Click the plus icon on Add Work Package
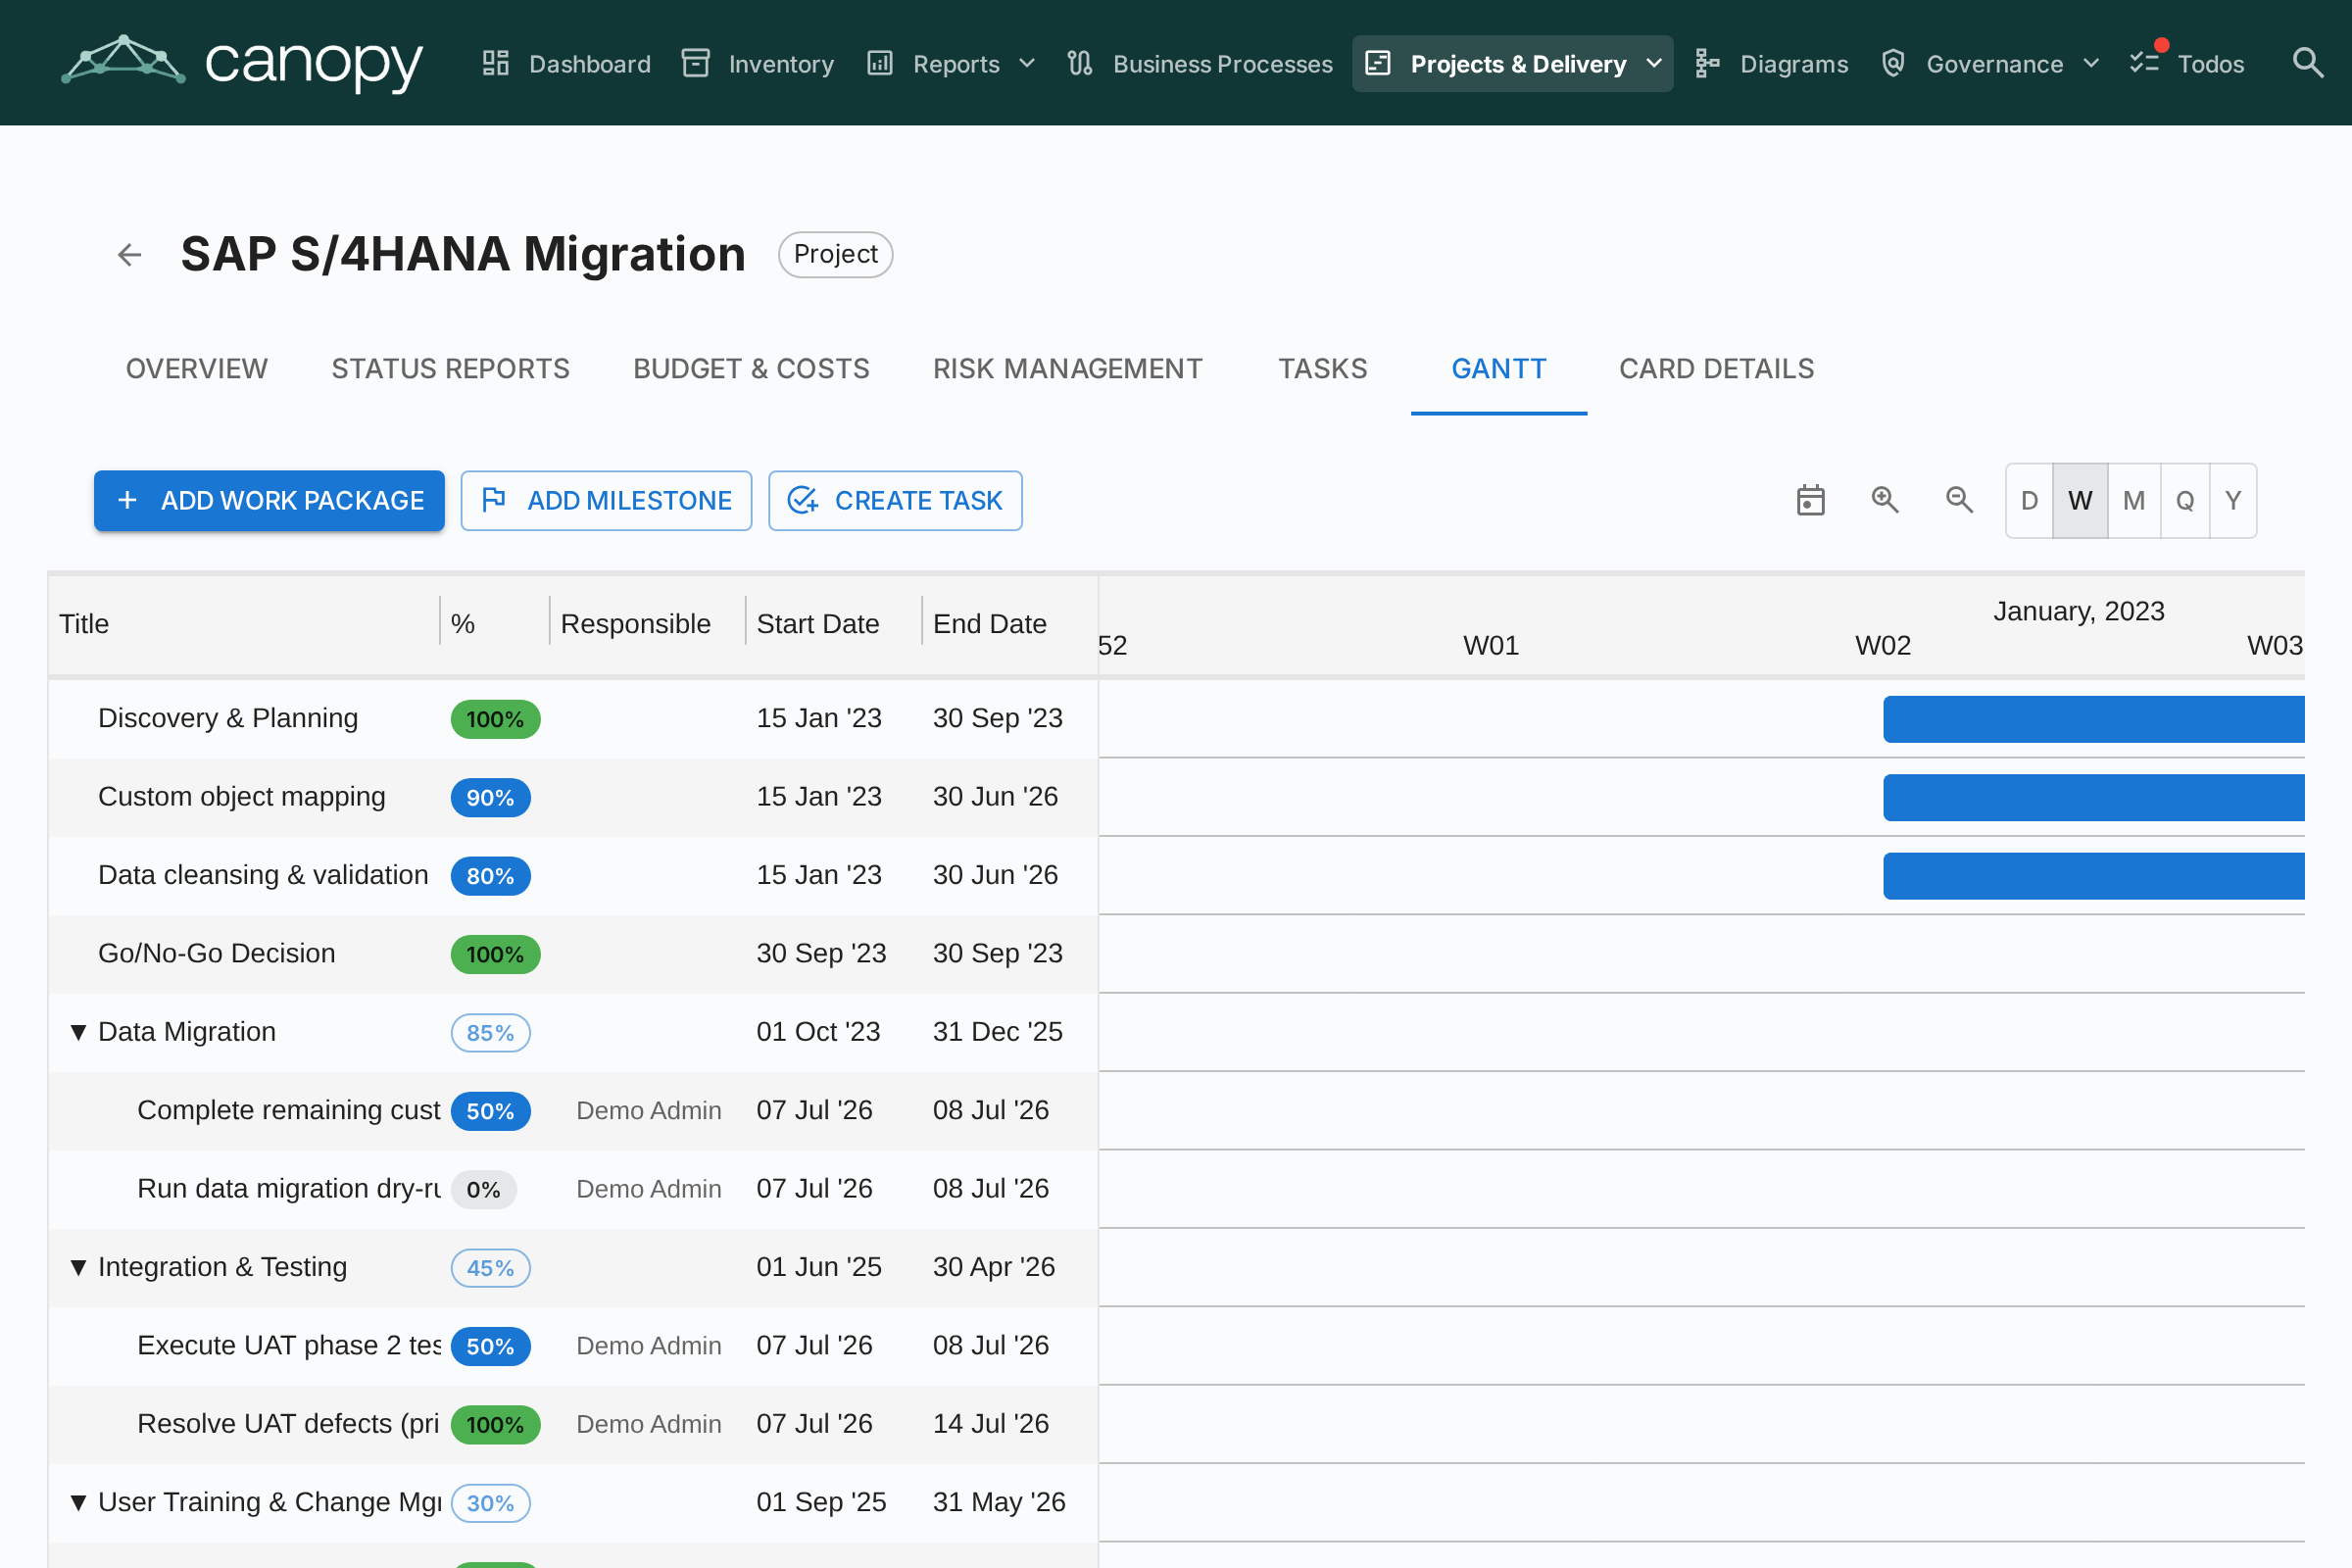The image size is (2352, 1568). (x=127, y=500)
